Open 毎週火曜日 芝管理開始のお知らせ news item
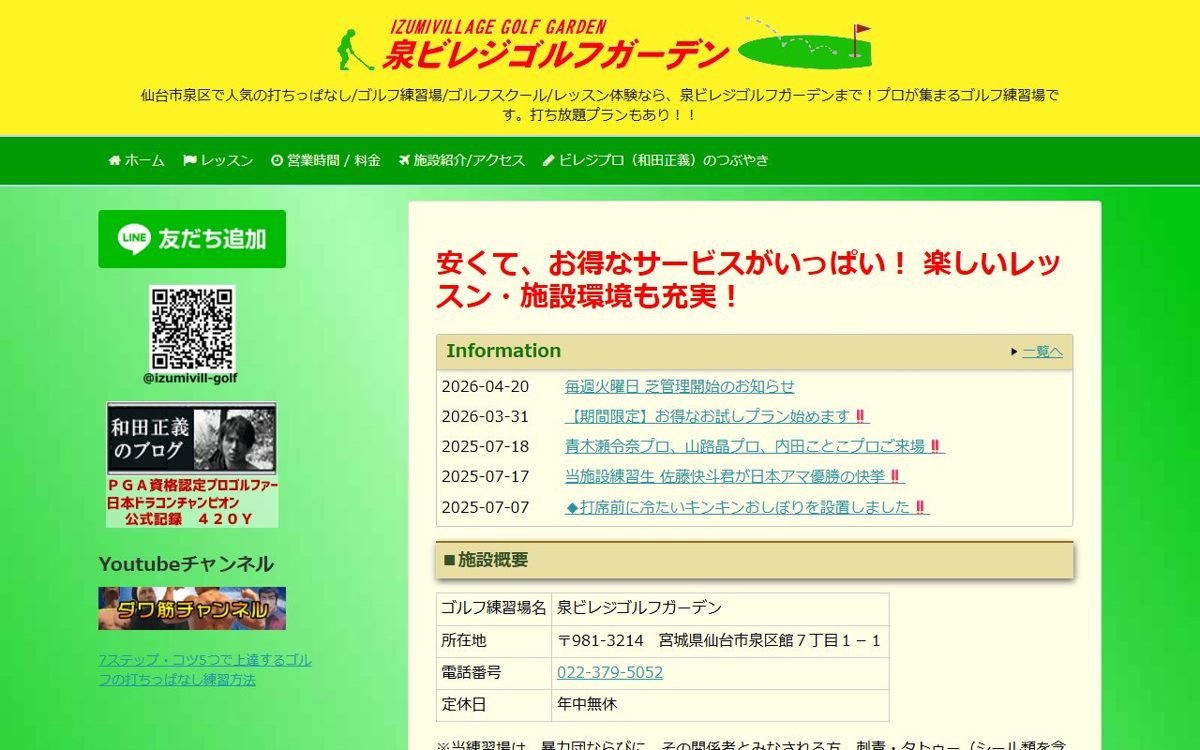The image size is (1200, 750). coord(680,387)
